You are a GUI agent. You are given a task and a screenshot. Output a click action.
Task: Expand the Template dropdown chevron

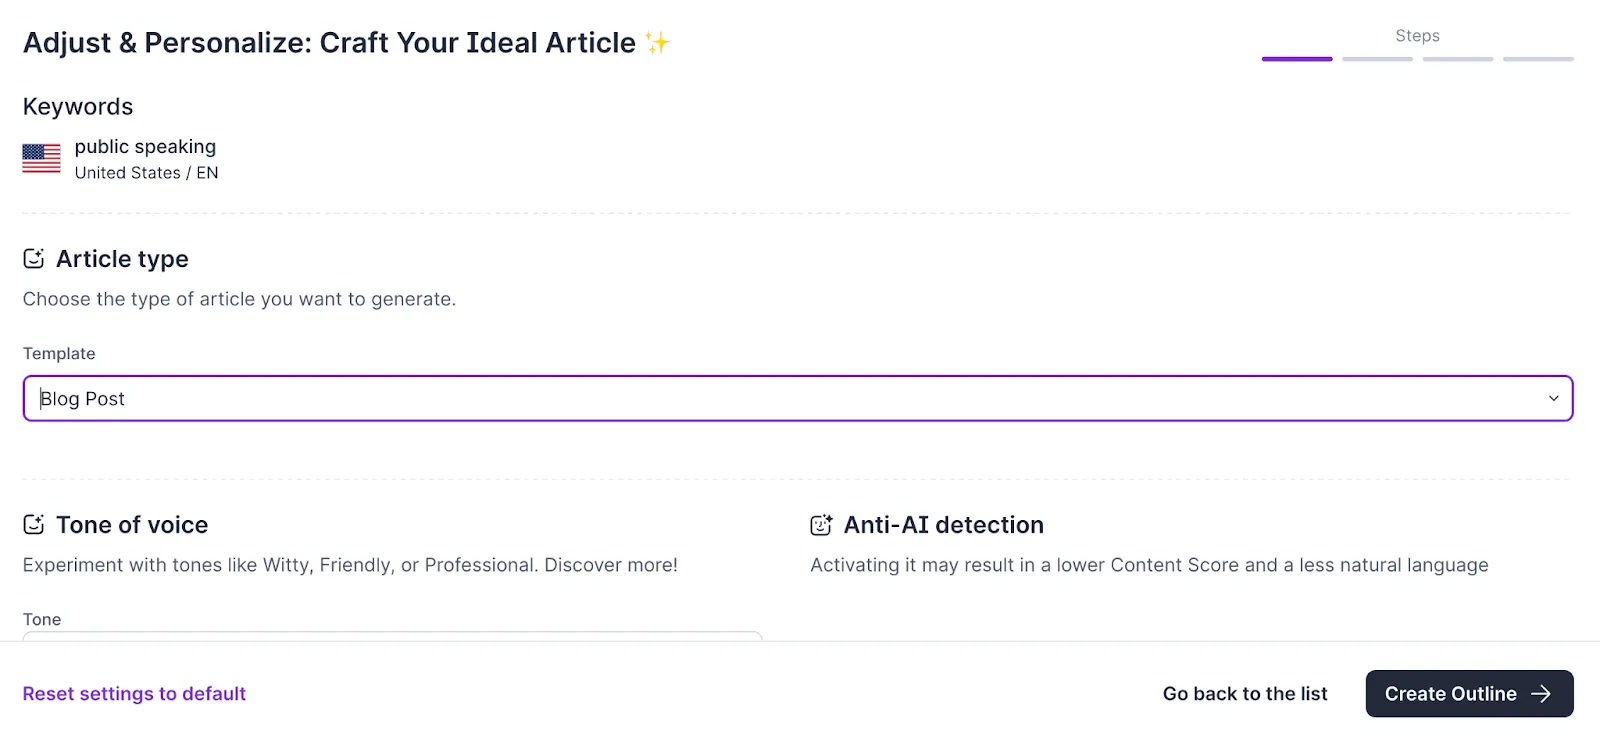point(1553,398)
